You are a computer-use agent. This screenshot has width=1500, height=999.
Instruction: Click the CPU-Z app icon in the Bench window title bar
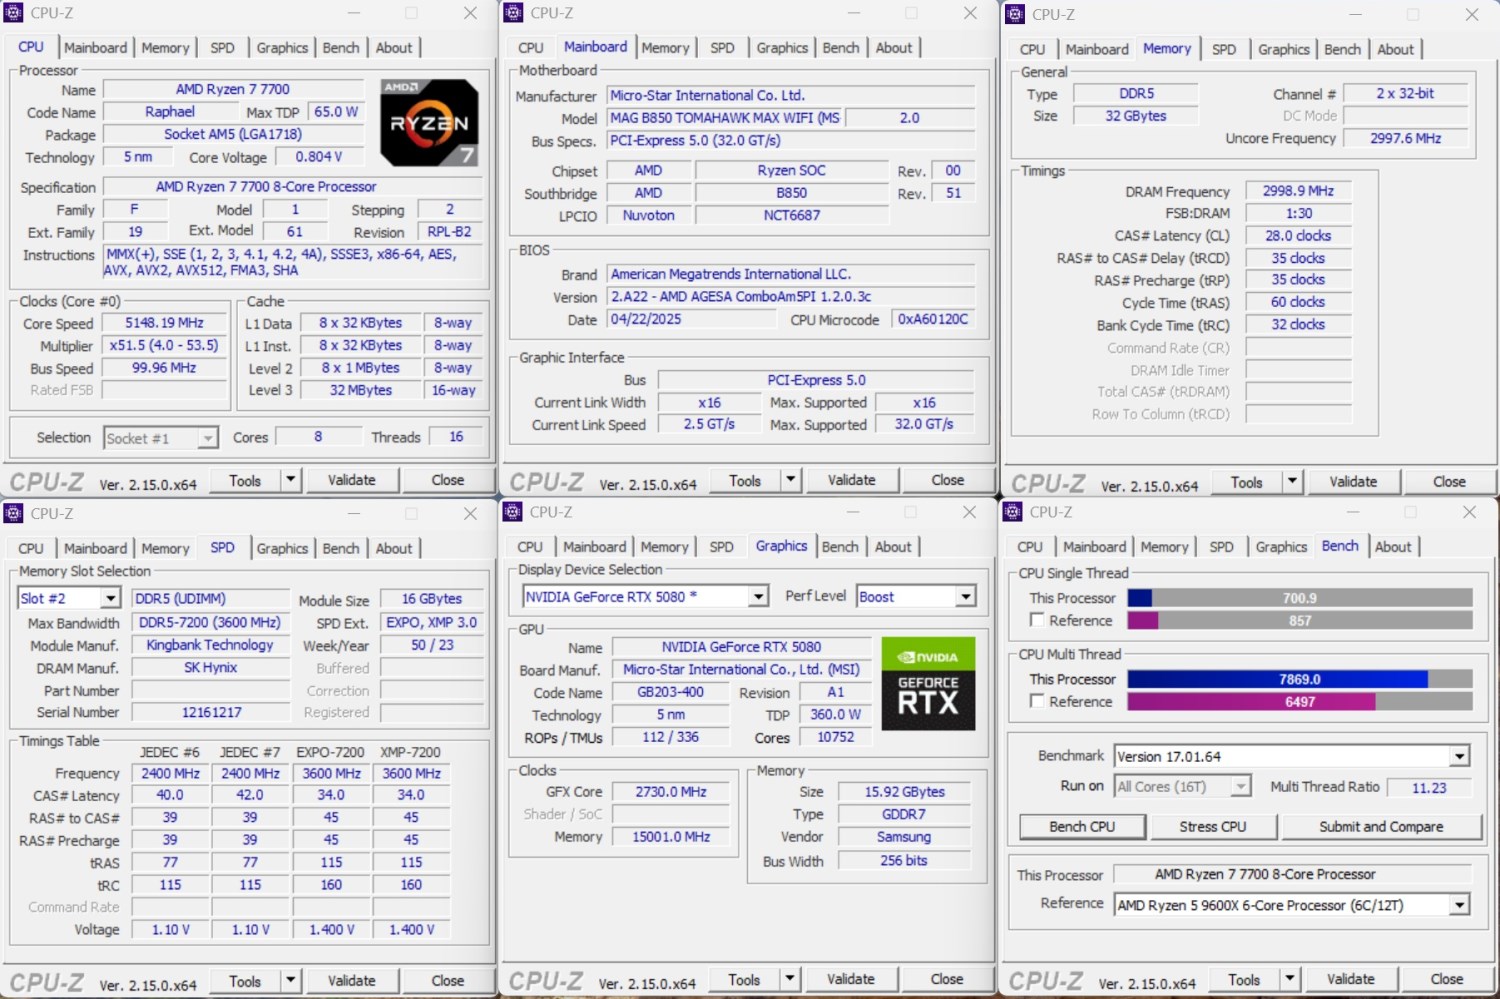(1013, 512)
